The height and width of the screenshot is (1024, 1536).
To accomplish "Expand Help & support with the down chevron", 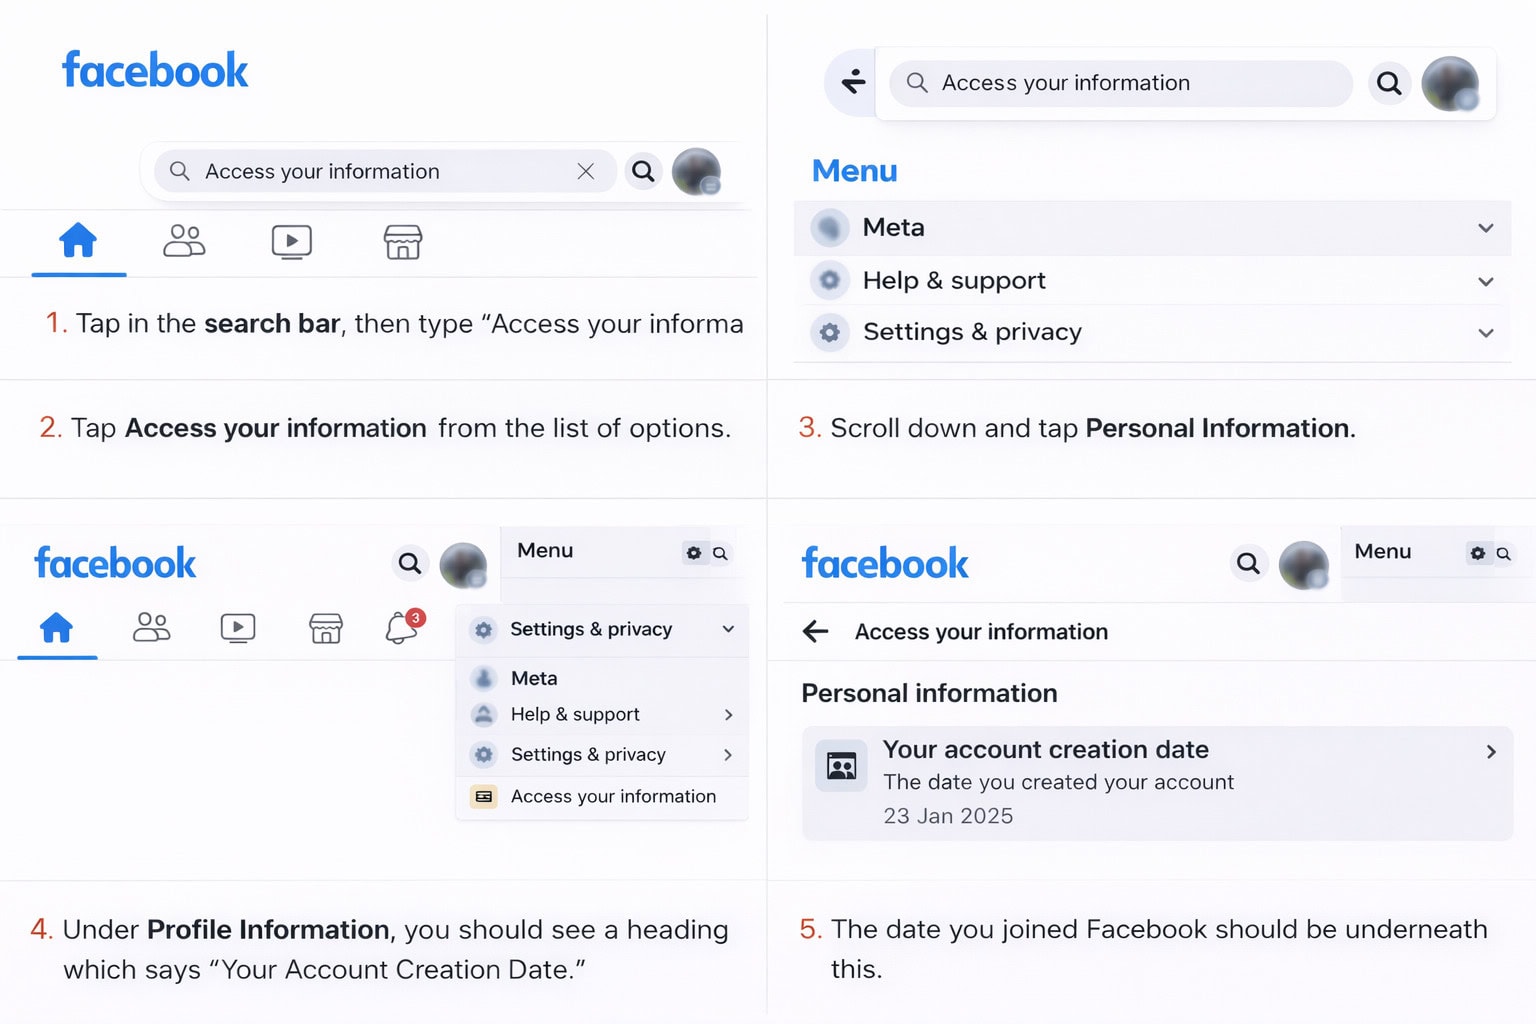I will tap(1485, 281).
